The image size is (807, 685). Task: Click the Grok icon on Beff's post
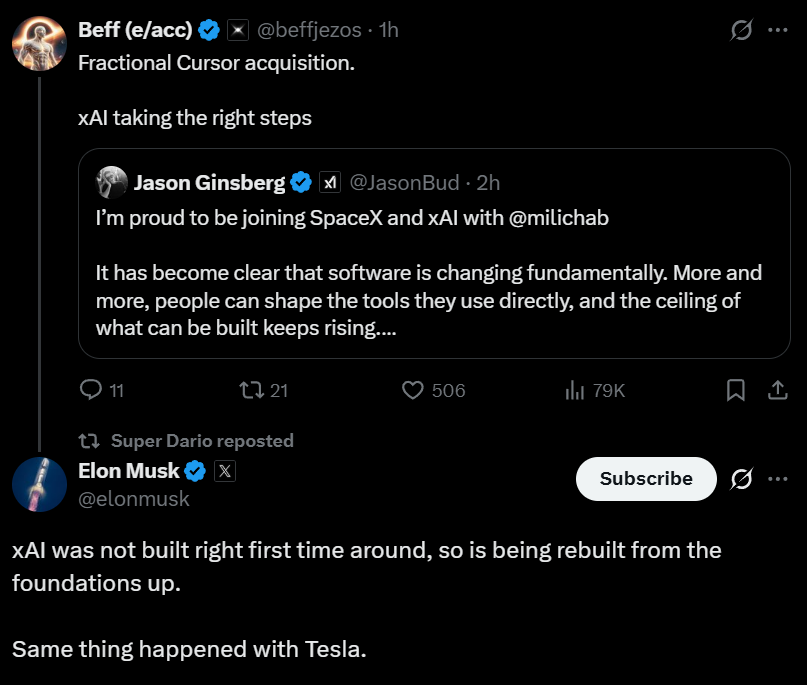pos(741,30)
